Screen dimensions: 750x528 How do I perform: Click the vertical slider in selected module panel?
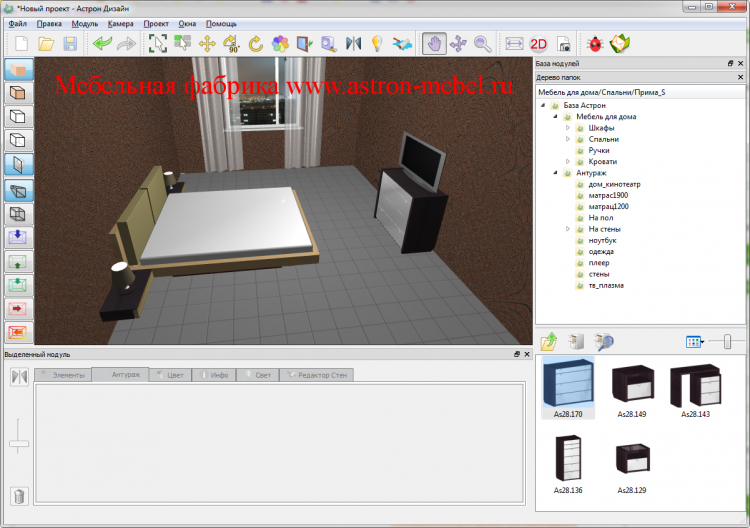(x=19, y=443)
